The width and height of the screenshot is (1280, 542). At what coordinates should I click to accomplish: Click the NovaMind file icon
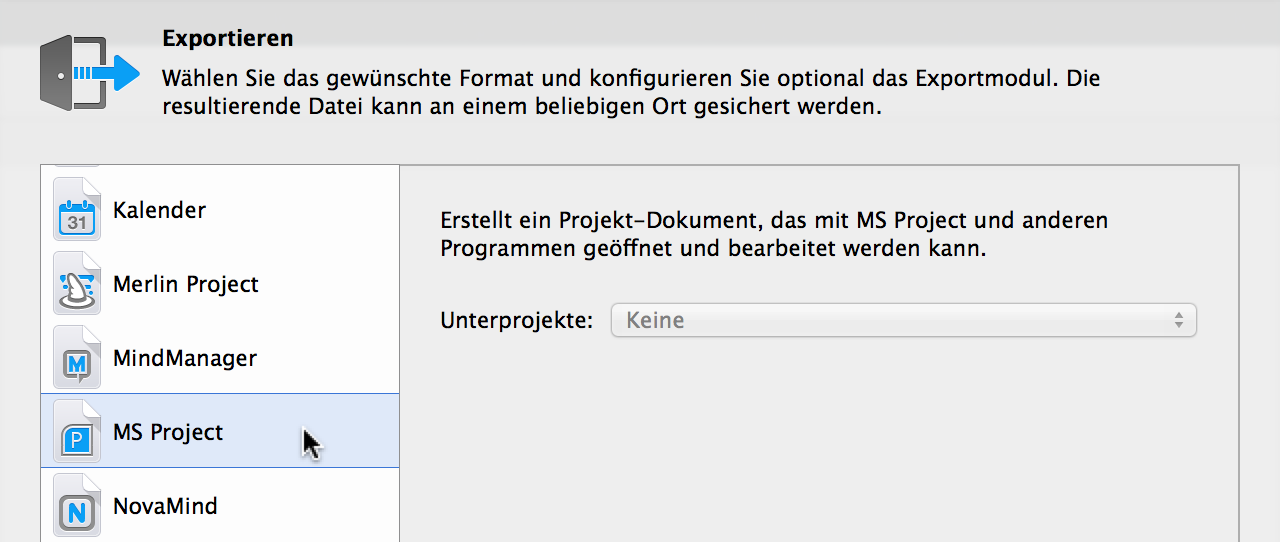77,506
